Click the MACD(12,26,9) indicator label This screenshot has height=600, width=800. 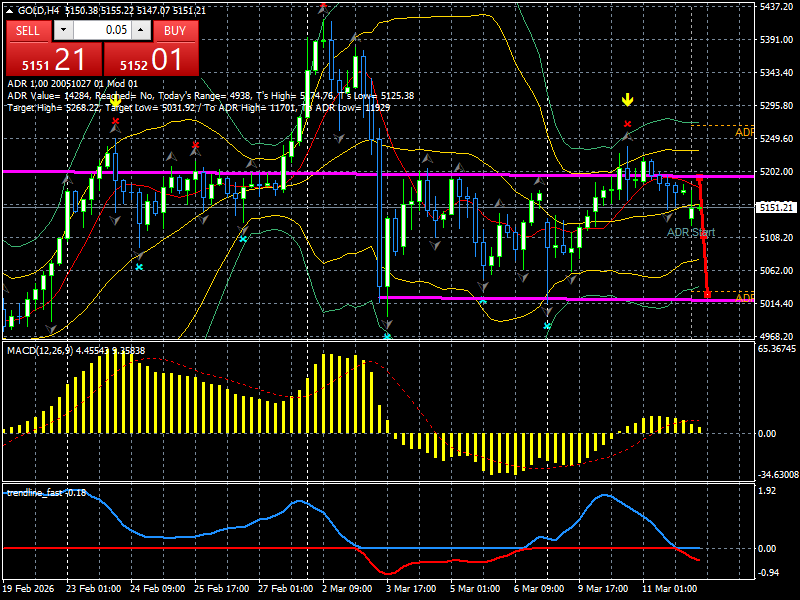[76, 351]
